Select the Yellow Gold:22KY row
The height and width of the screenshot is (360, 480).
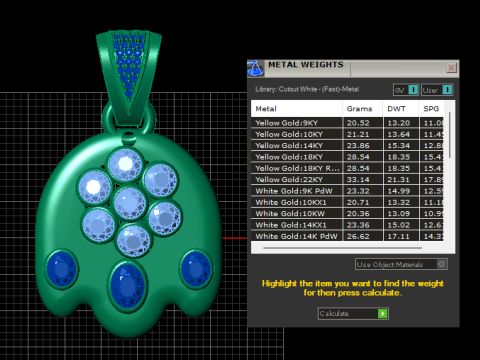coord(347,179)
